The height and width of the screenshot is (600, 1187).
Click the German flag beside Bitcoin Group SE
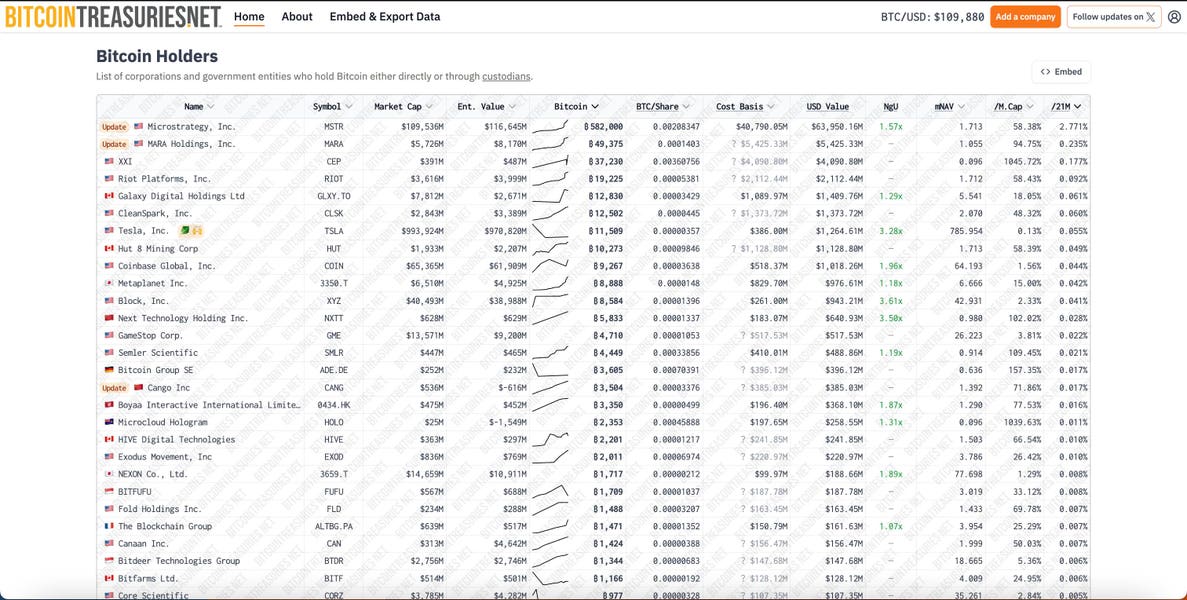click(x=109, y=370)
